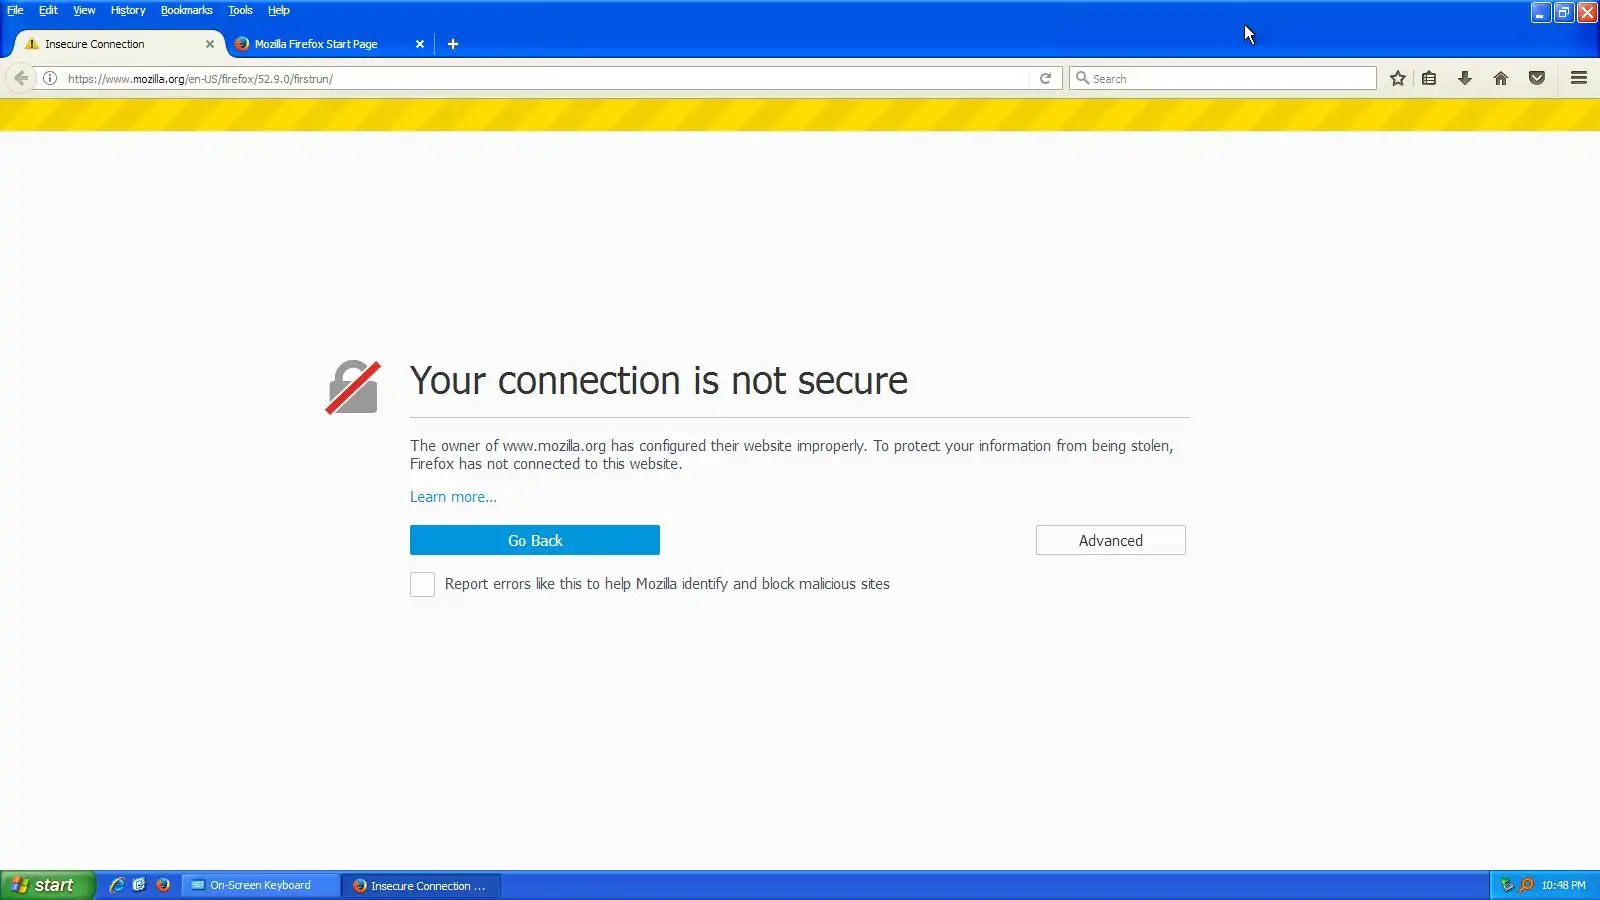Open the site identity info icon

click(50, 78)
